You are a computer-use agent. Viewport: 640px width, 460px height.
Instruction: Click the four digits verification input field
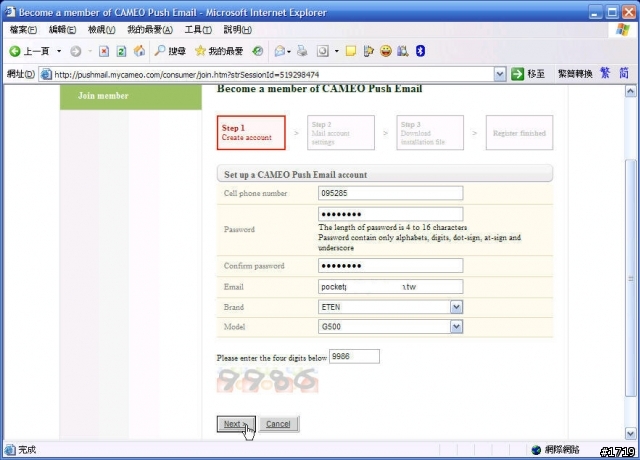(354, 356)
